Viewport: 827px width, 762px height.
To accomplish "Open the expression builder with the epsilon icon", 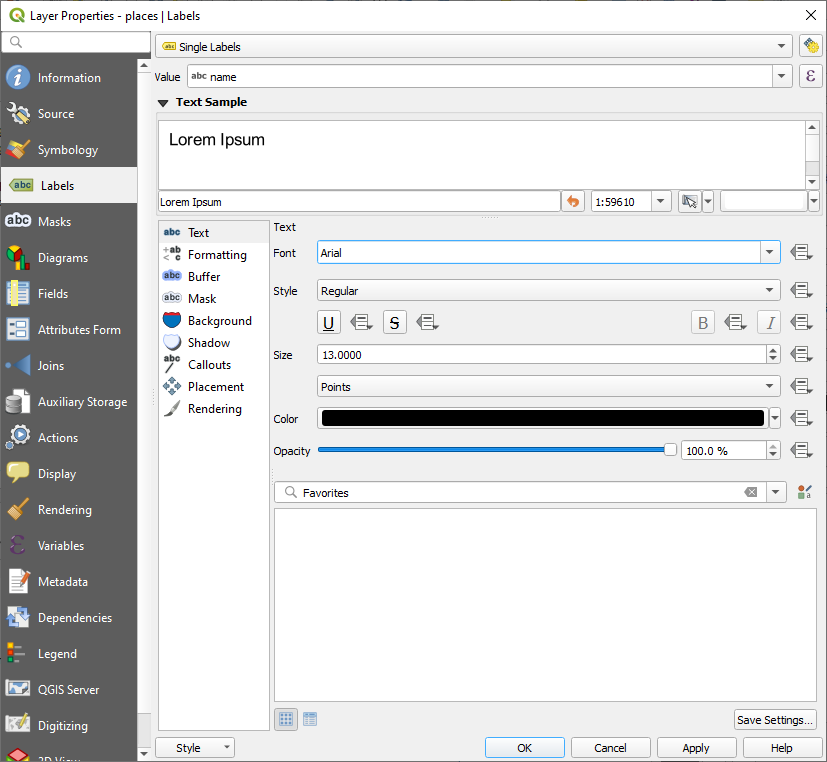I will 811,76.
